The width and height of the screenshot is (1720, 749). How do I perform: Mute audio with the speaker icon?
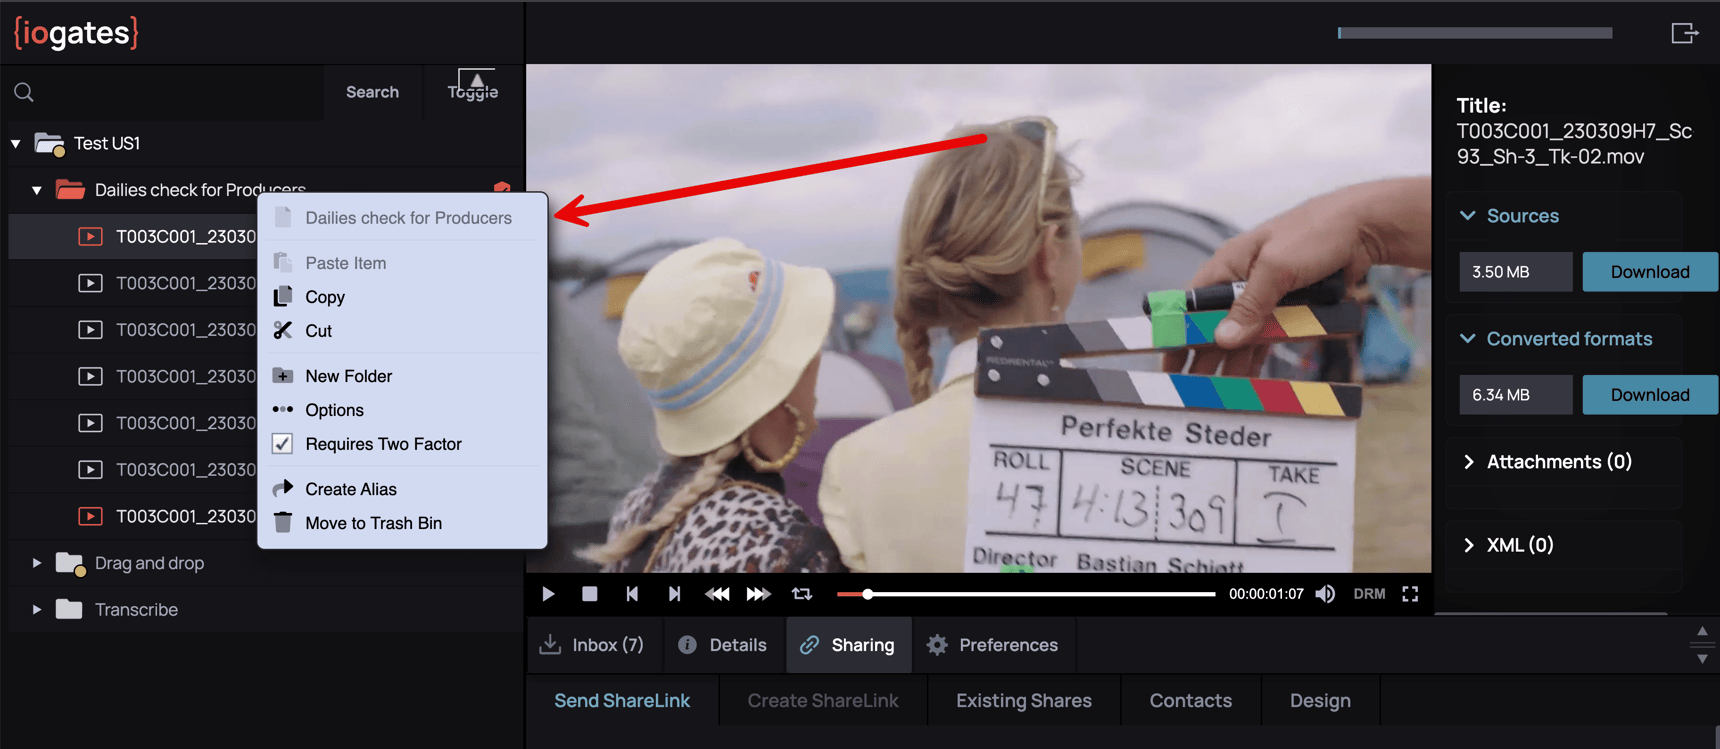(1325, 594)
